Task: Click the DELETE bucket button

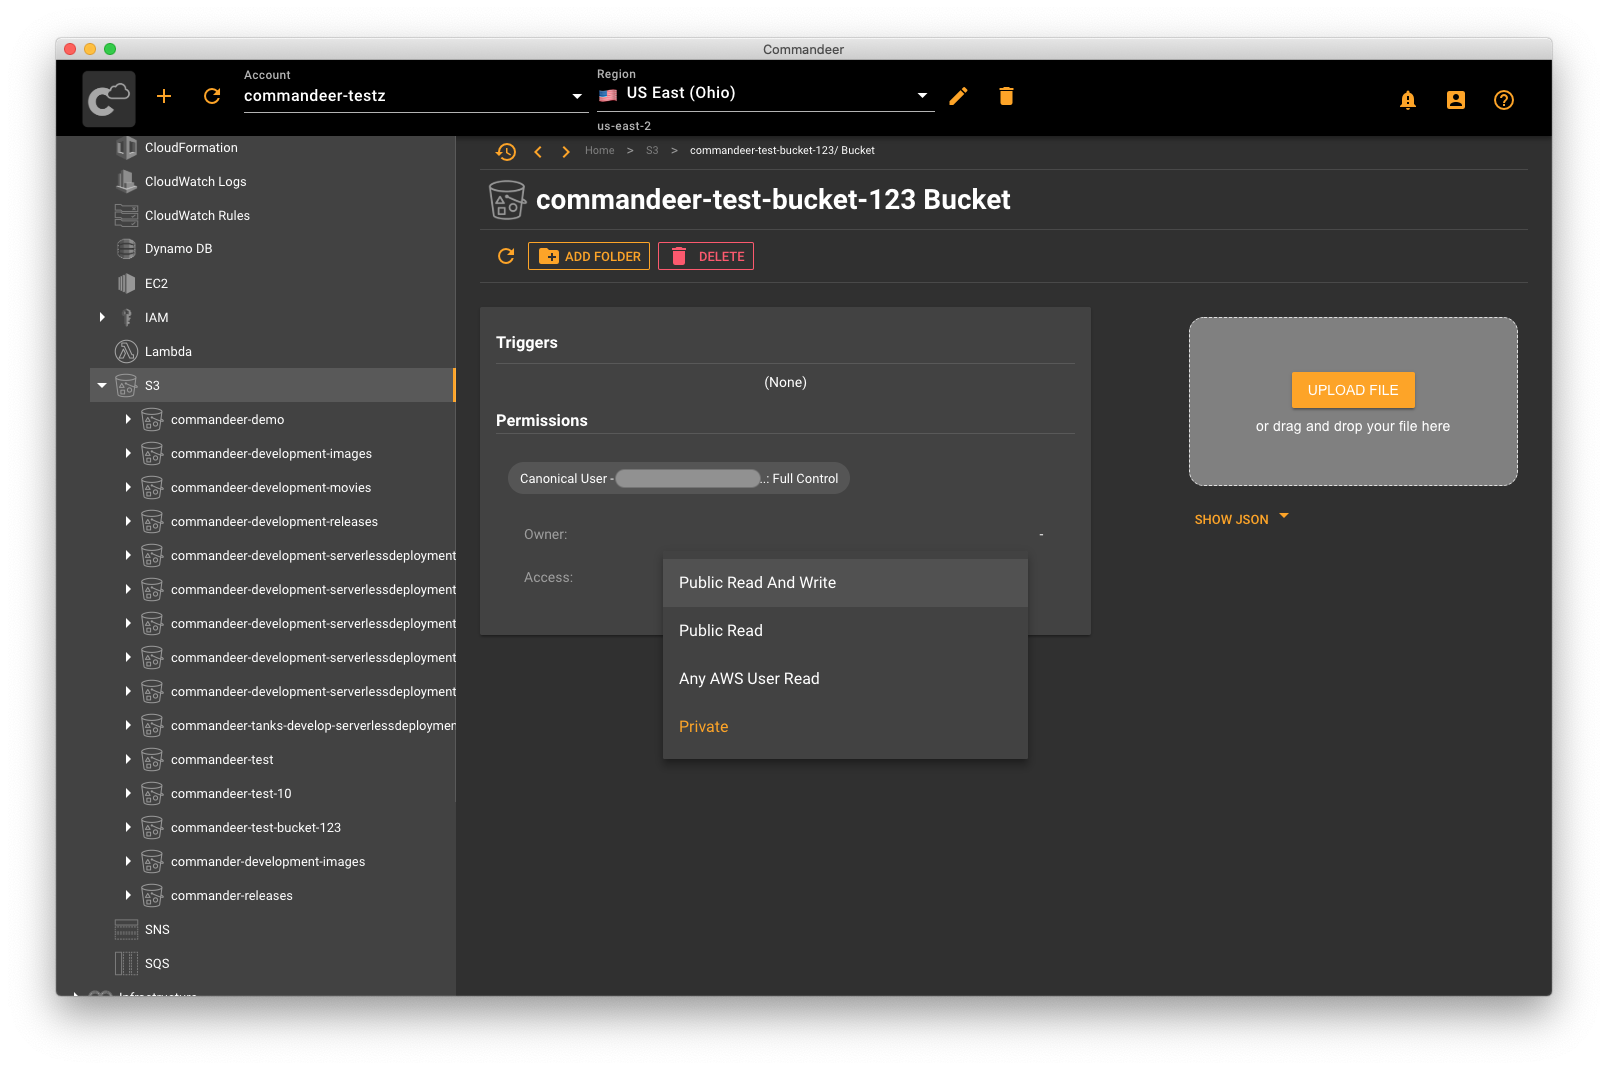Action: 706,256
